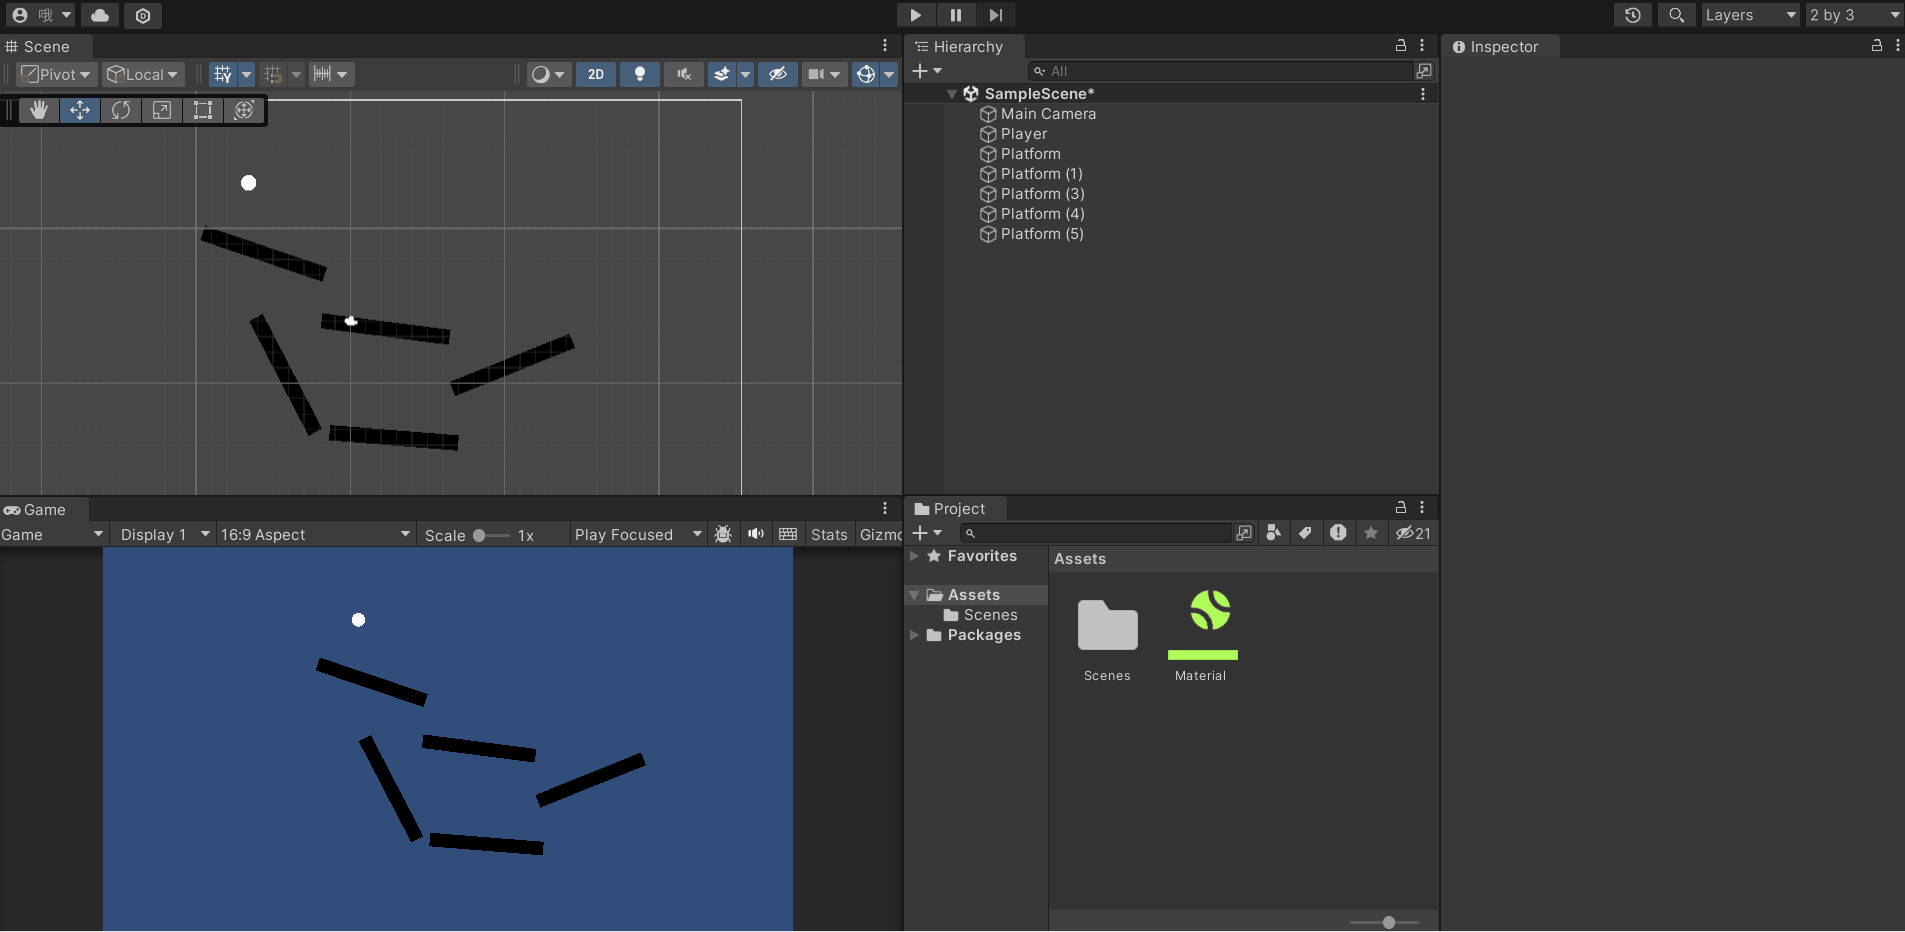Image resolution: width=1905 pixels, height=932 pixels.
Task: Select the Hand tool in Scene toolbar
Action: pos(39,110)
